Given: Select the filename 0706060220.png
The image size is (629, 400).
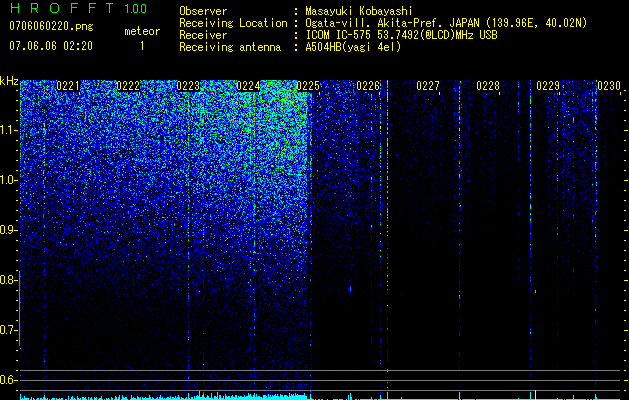Looking at the screenshot, I should [x=51, y=26].
